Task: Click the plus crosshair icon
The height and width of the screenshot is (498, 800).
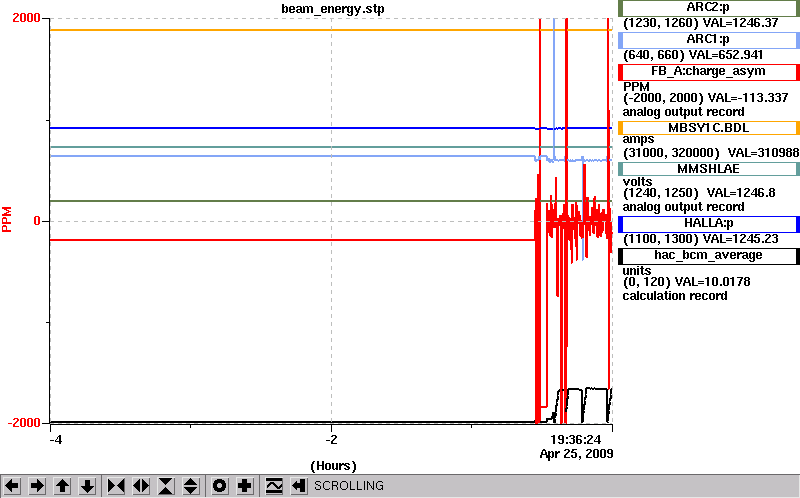Action: (245, 486)
